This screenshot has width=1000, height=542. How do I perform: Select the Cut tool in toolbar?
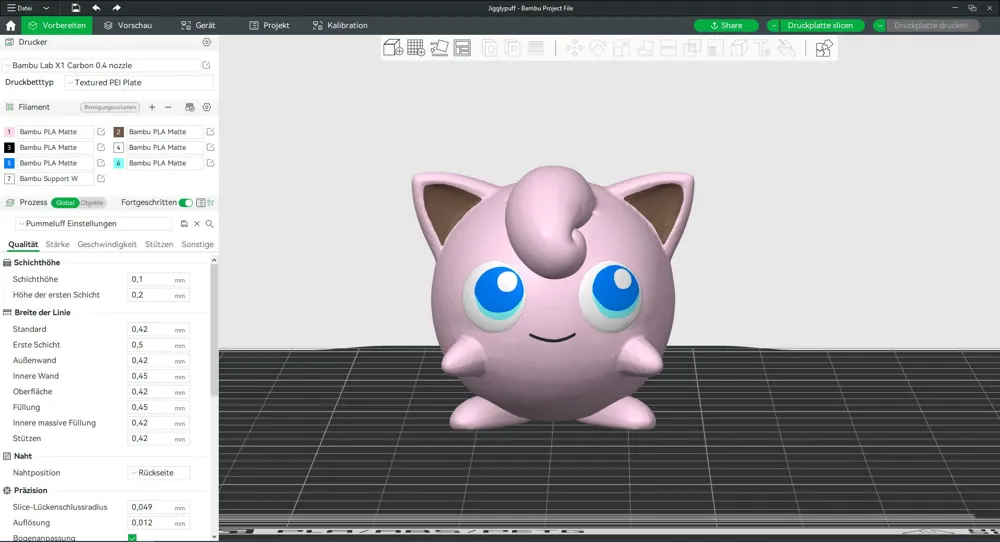(668, 48)
